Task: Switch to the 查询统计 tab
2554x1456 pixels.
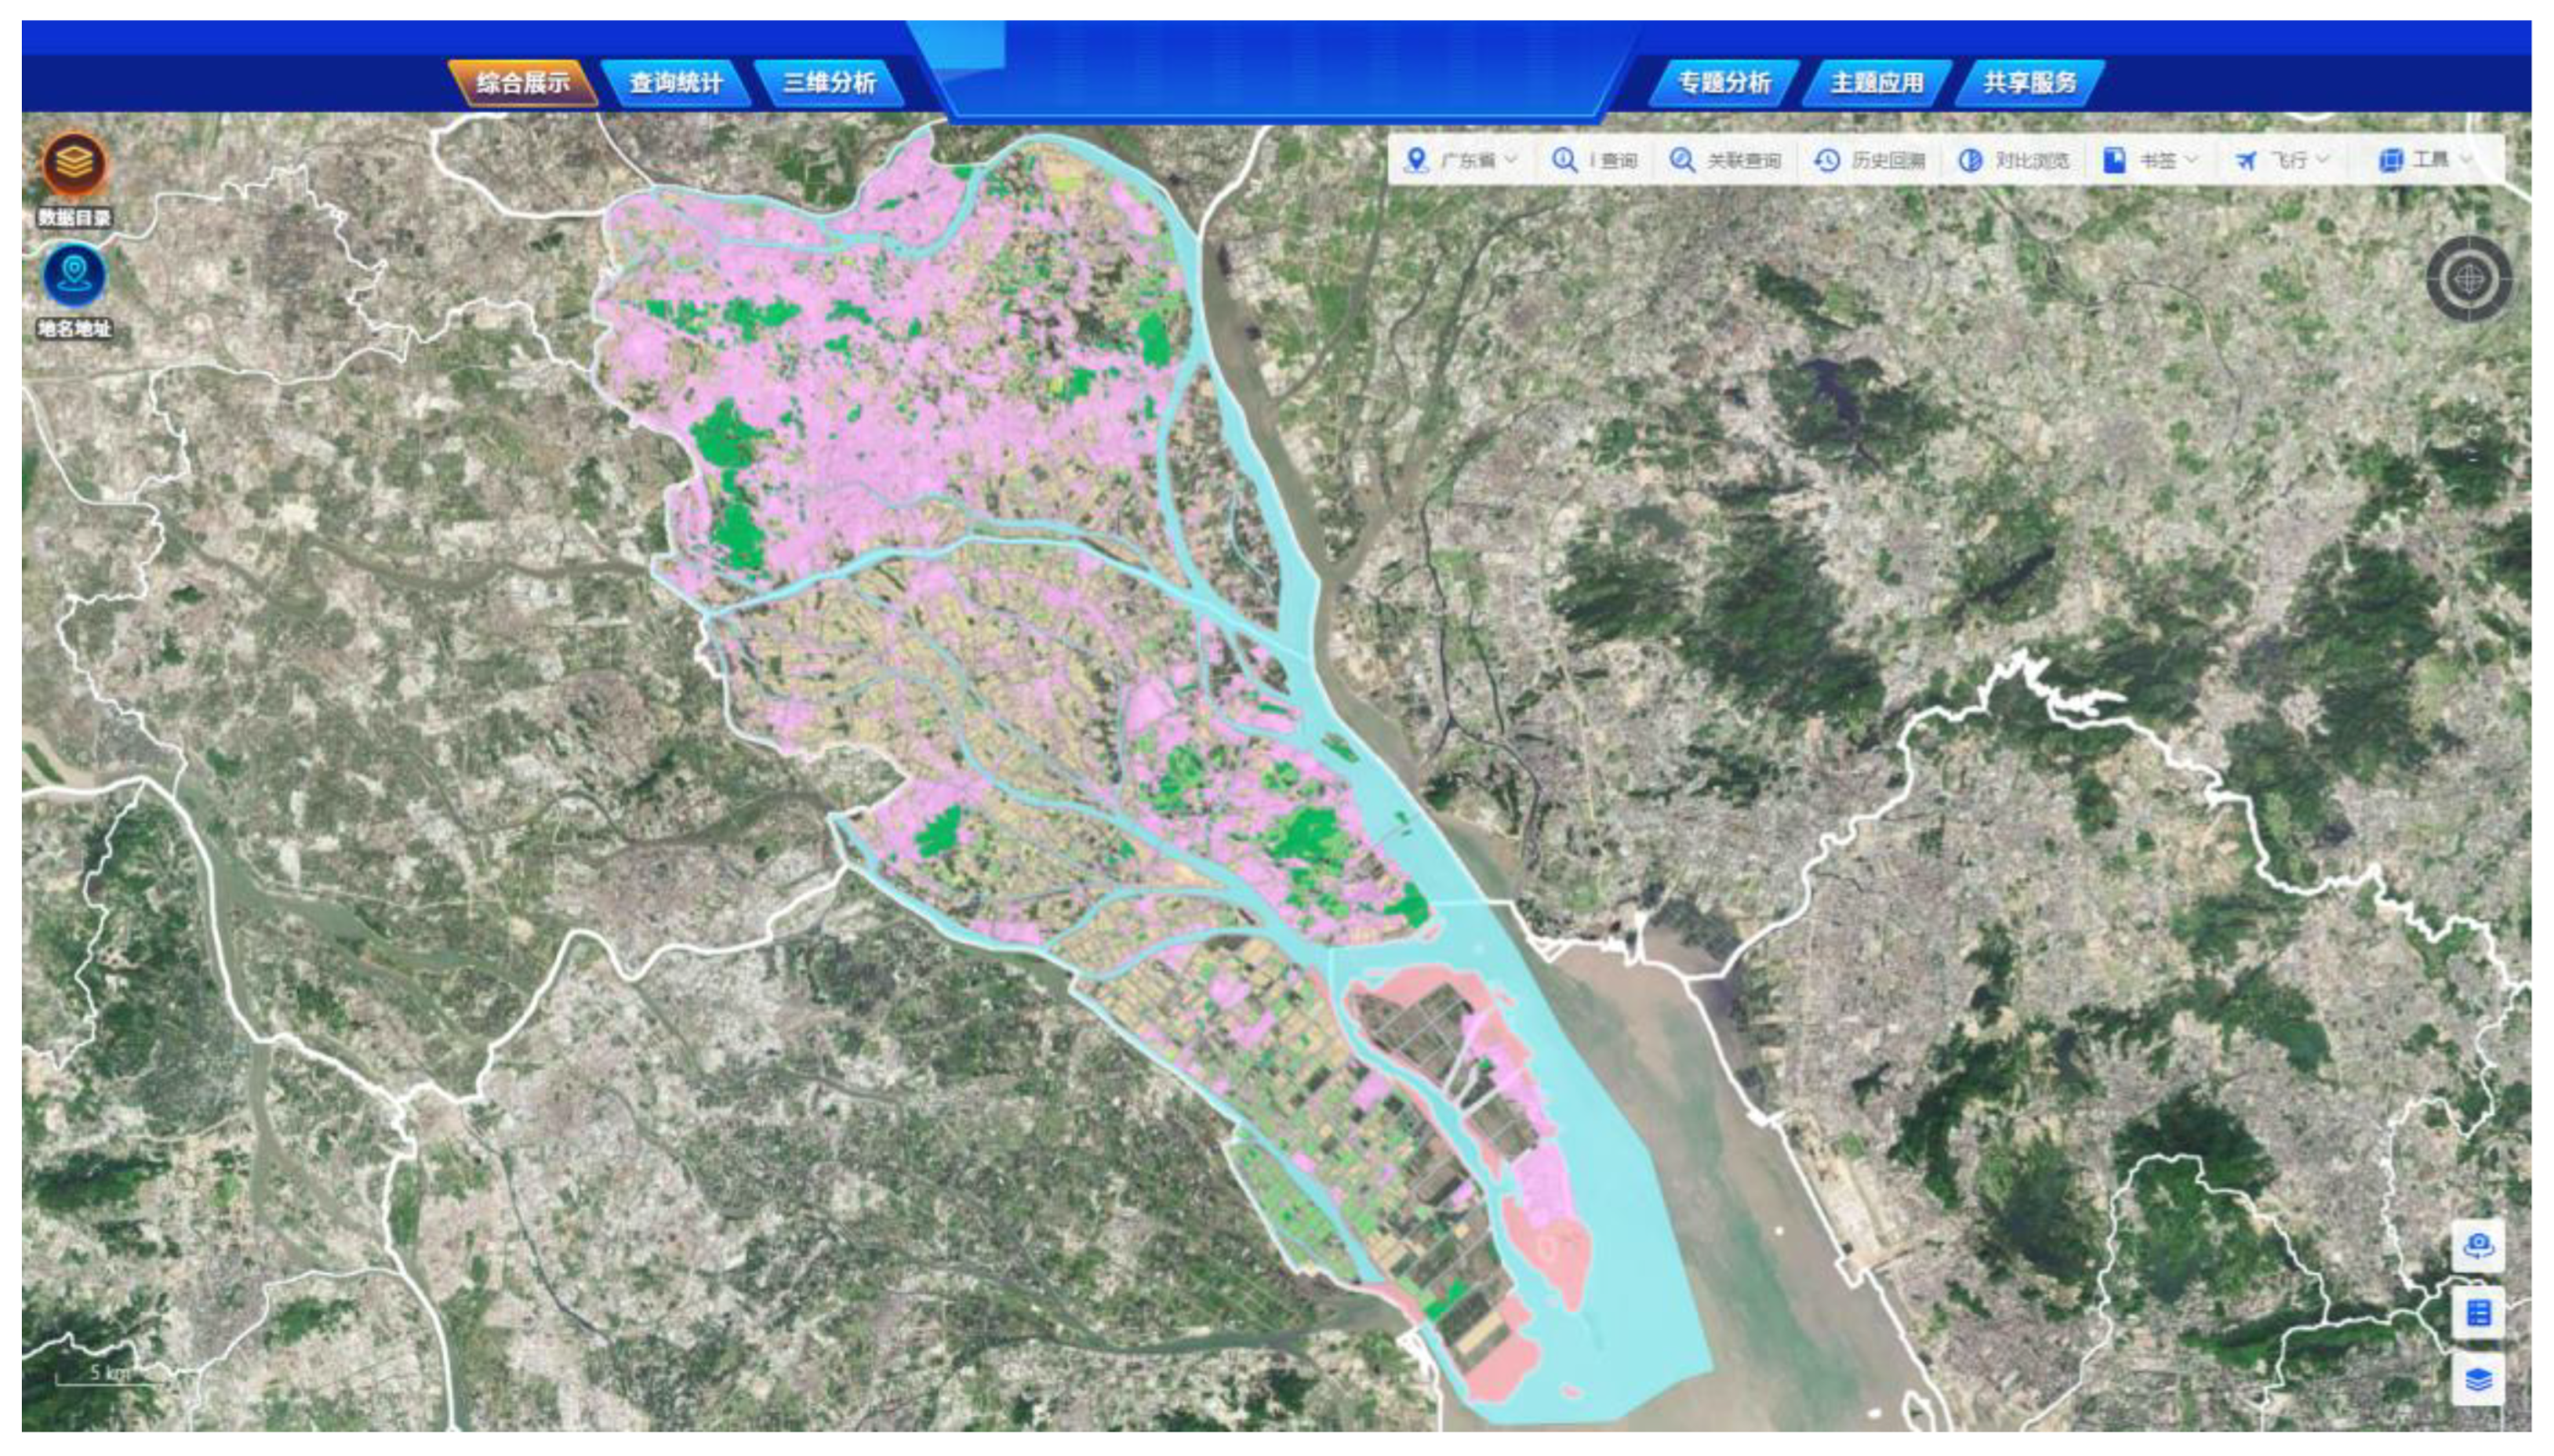Action: tap(676, 82)
